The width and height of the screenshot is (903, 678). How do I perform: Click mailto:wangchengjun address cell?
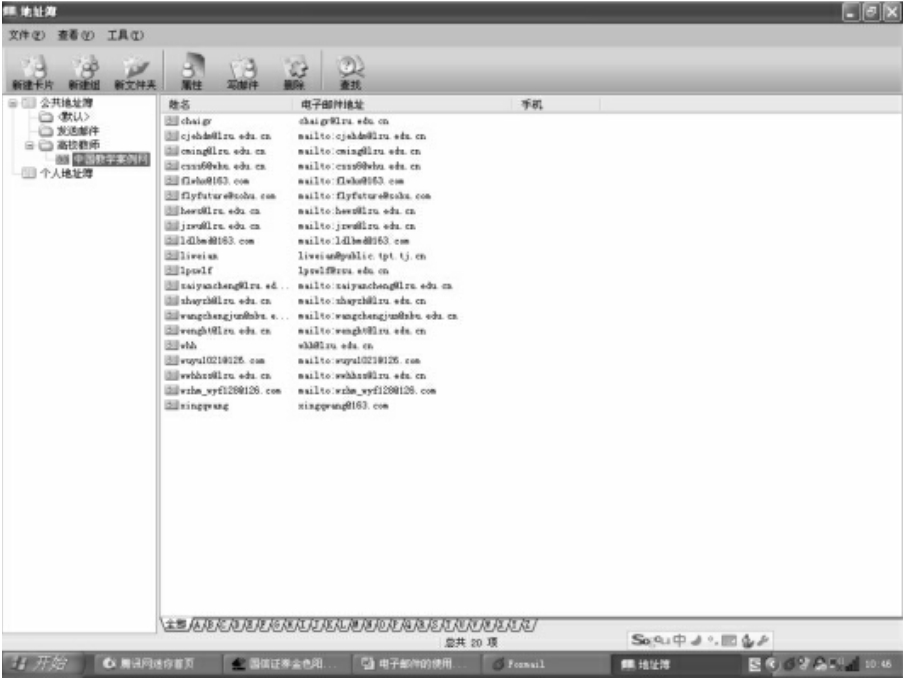point(378,316)
